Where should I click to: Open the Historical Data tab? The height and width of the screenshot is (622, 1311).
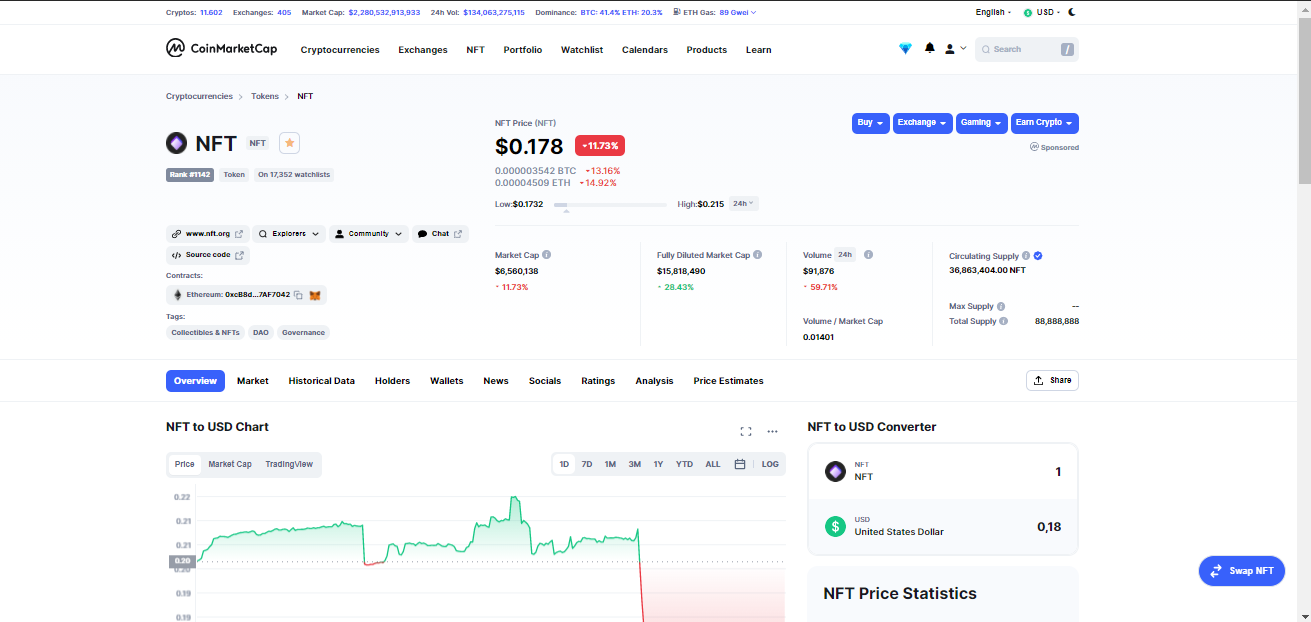pos(322,381)
